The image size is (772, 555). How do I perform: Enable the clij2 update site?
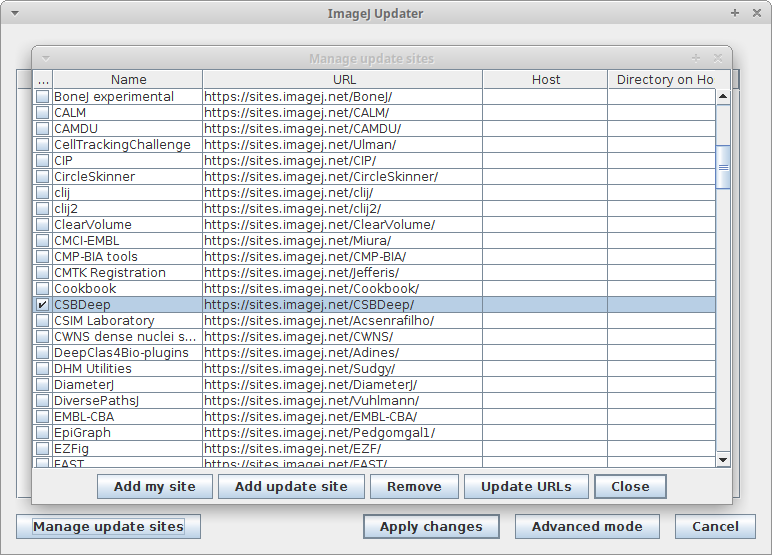point(42,209)
